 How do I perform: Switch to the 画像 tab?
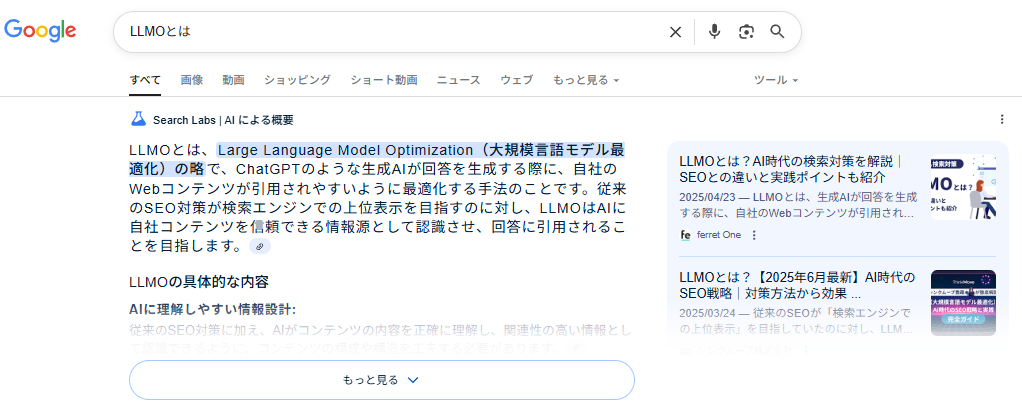click(x=192, y=80)
